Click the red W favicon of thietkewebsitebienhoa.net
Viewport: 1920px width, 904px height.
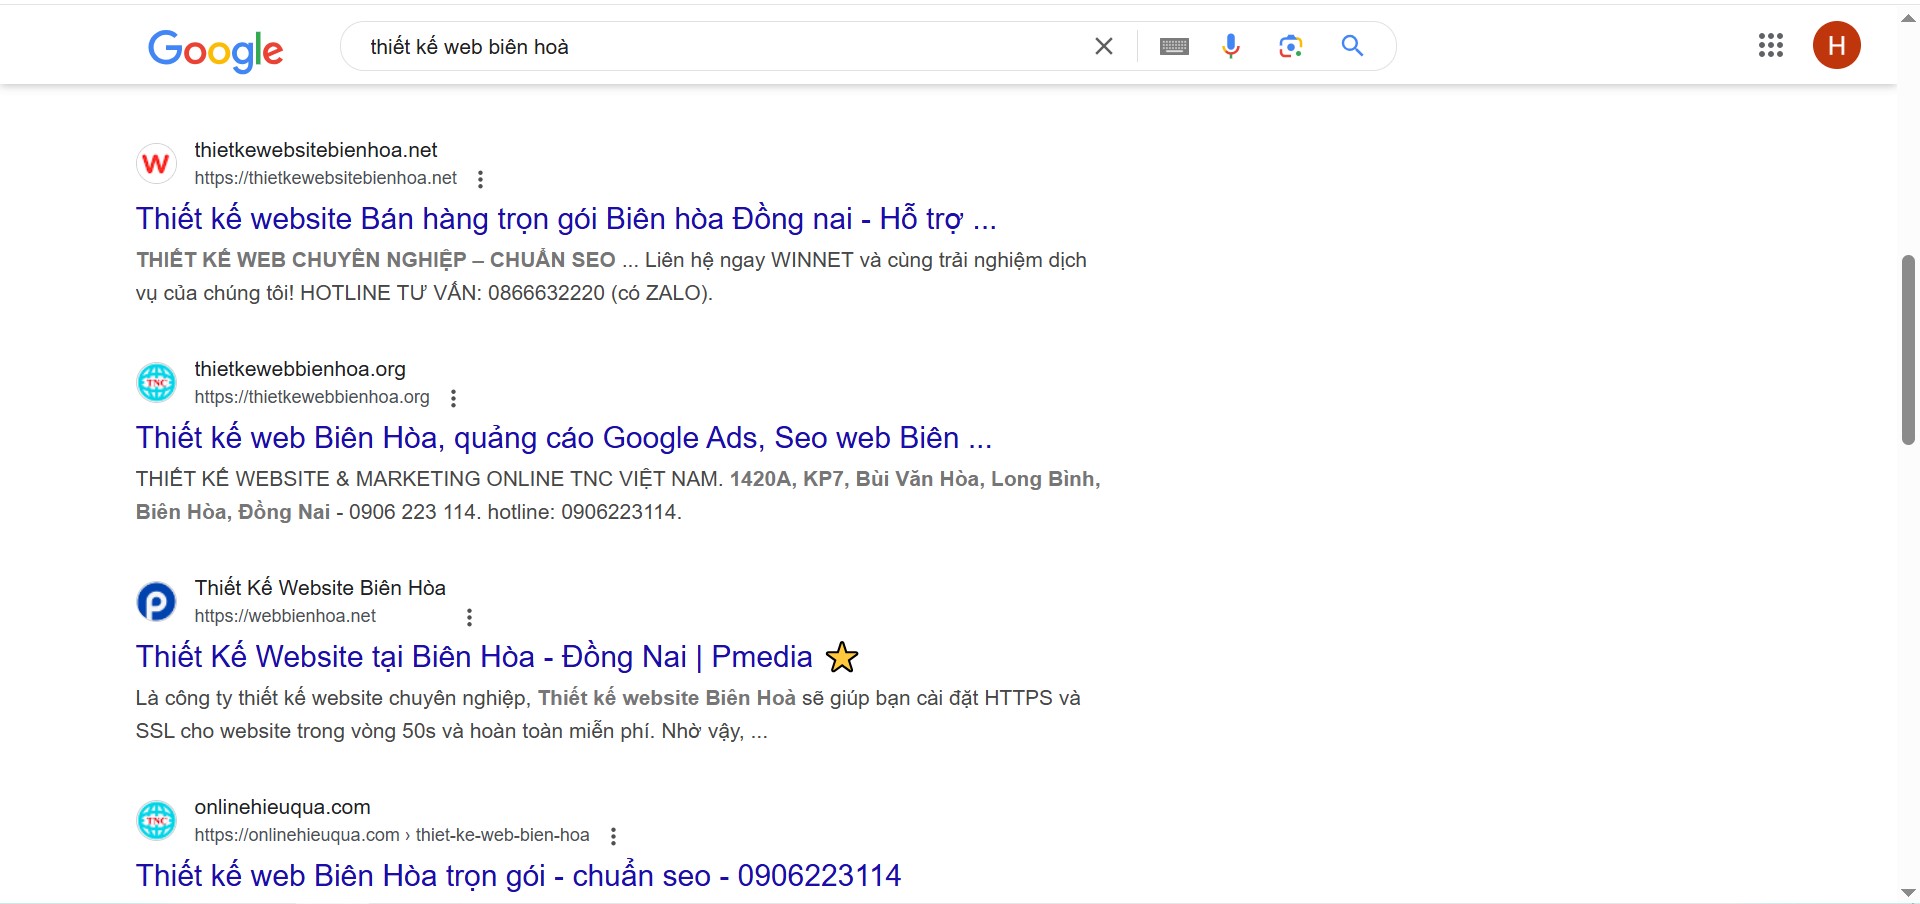tap(156, 163)
